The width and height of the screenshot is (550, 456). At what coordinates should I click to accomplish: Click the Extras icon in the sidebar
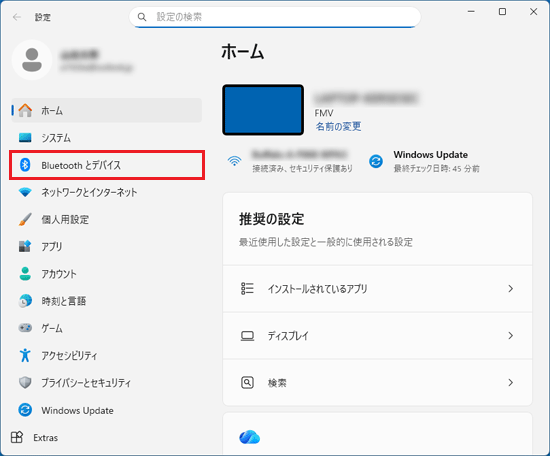(x=17, y=437)
